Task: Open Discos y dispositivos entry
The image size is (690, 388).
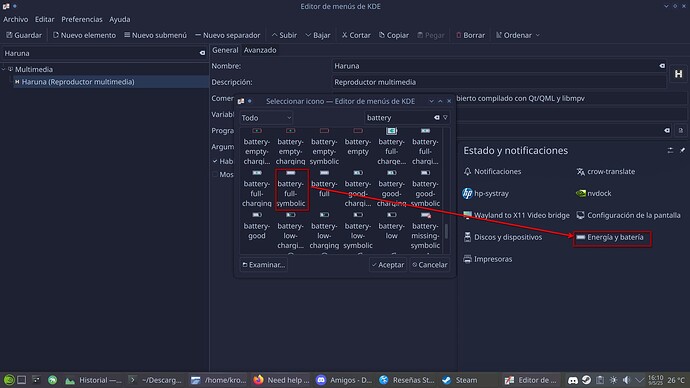Action: pyautogui.click(x=503, y=238)
